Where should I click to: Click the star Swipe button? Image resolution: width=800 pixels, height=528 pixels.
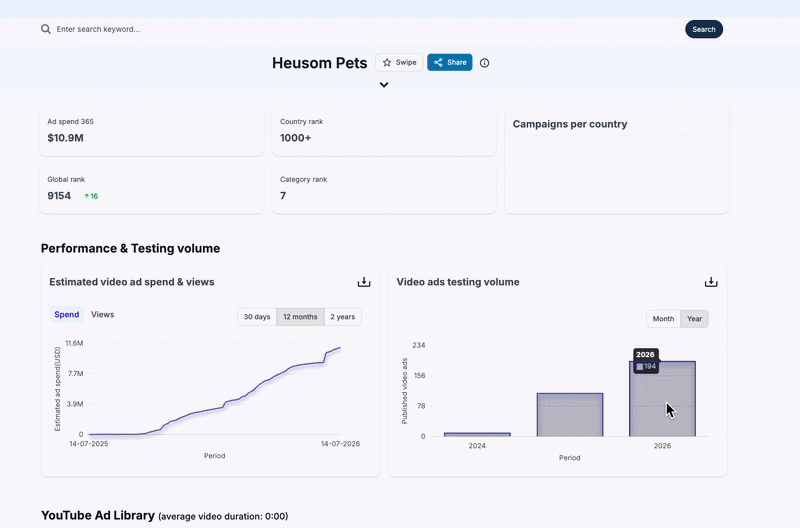(x=399, y=62)
